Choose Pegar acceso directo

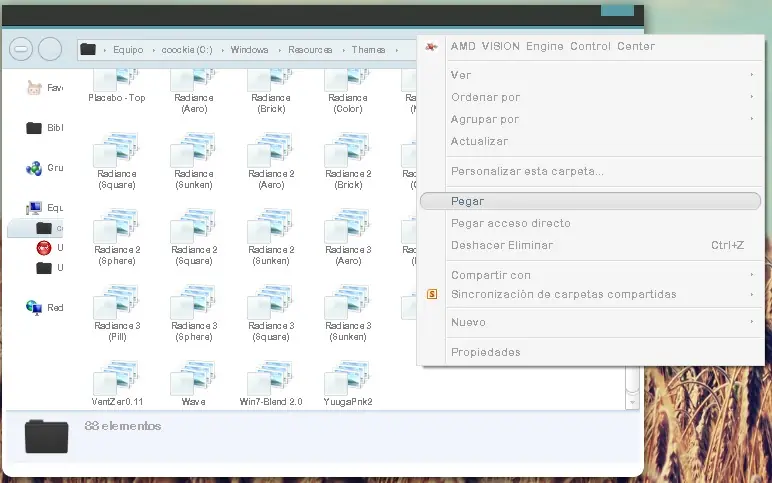point(591,223)
